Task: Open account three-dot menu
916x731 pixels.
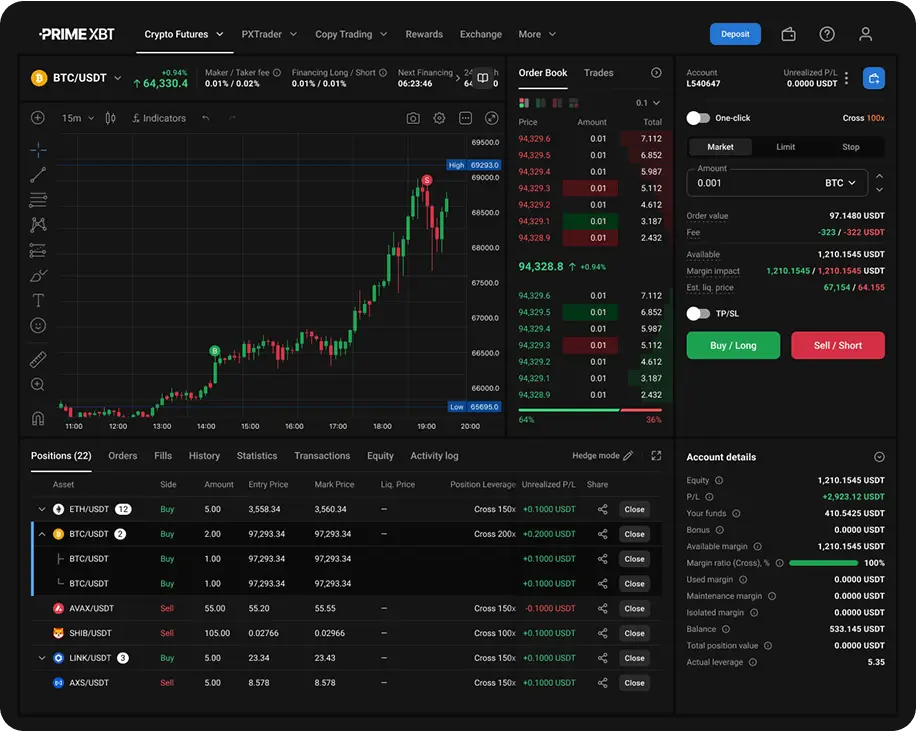Action: click(846, 78)
